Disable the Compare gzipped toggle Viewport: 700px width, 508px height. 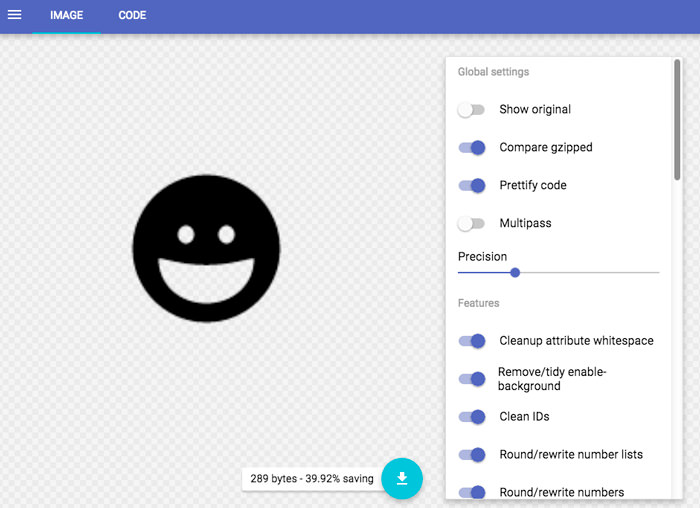(471, 148)
